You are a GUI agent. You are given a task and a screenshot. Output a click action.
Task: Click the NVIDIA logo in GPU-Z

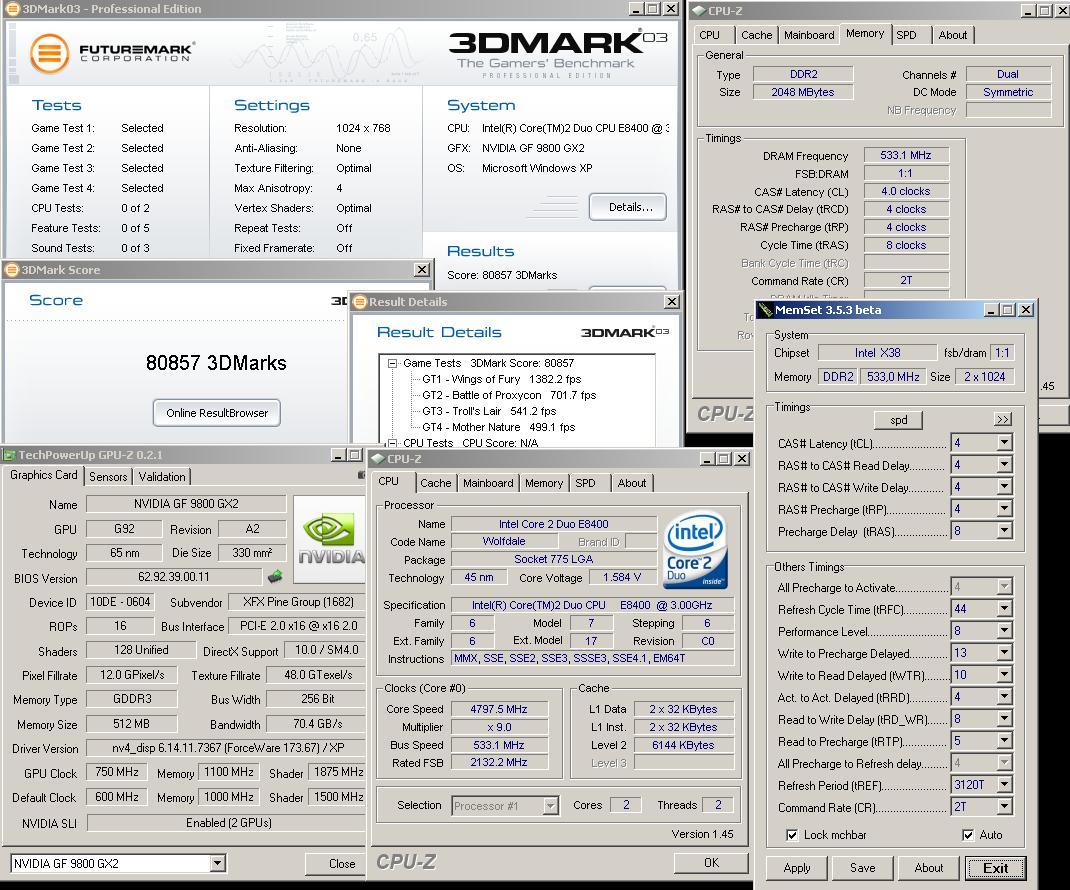330,540
